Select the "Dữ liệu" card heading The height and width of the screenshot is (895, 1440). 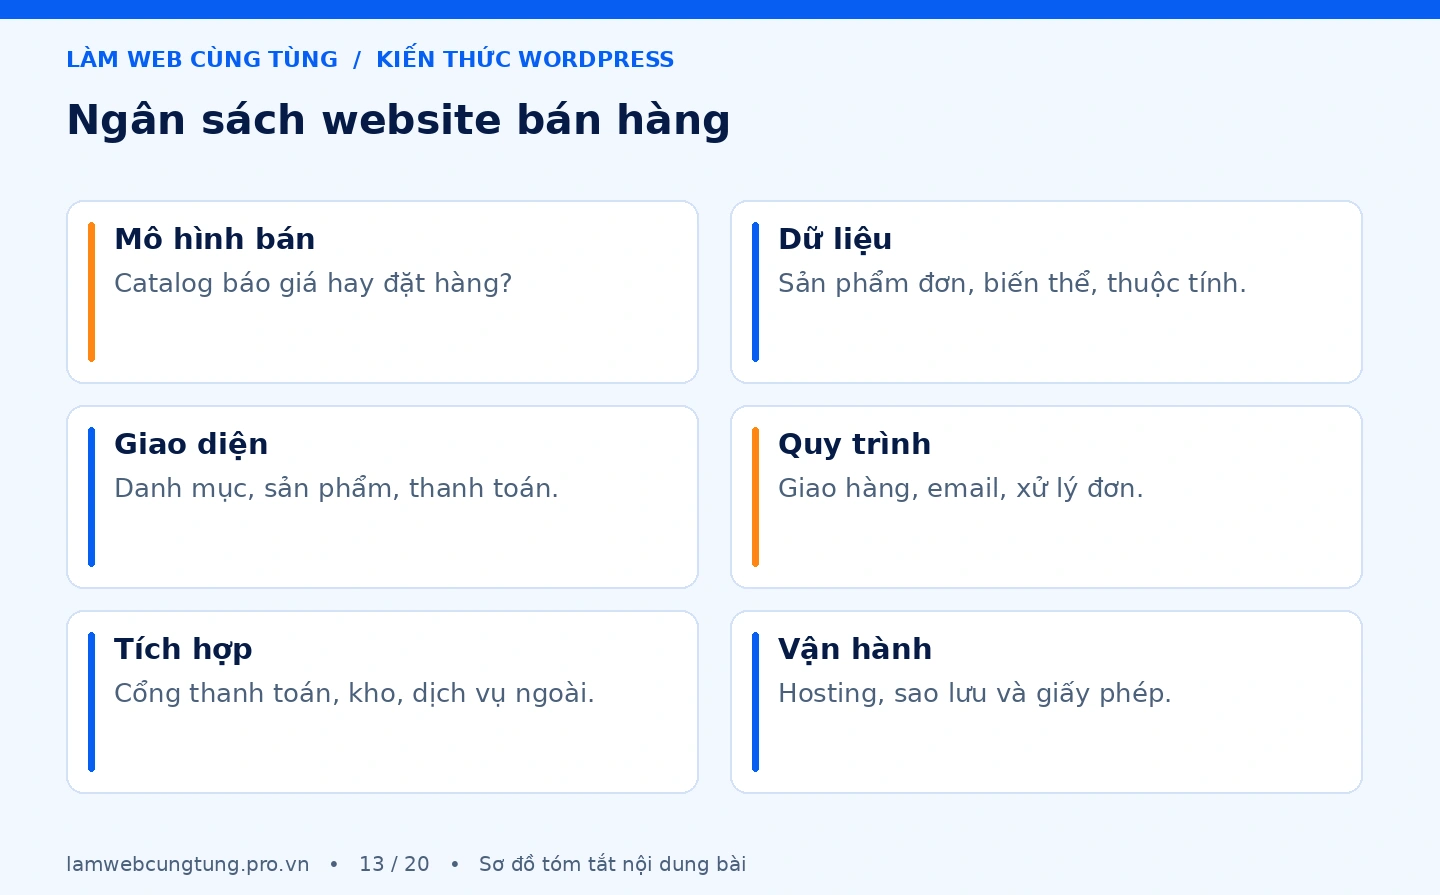[835, 240]
